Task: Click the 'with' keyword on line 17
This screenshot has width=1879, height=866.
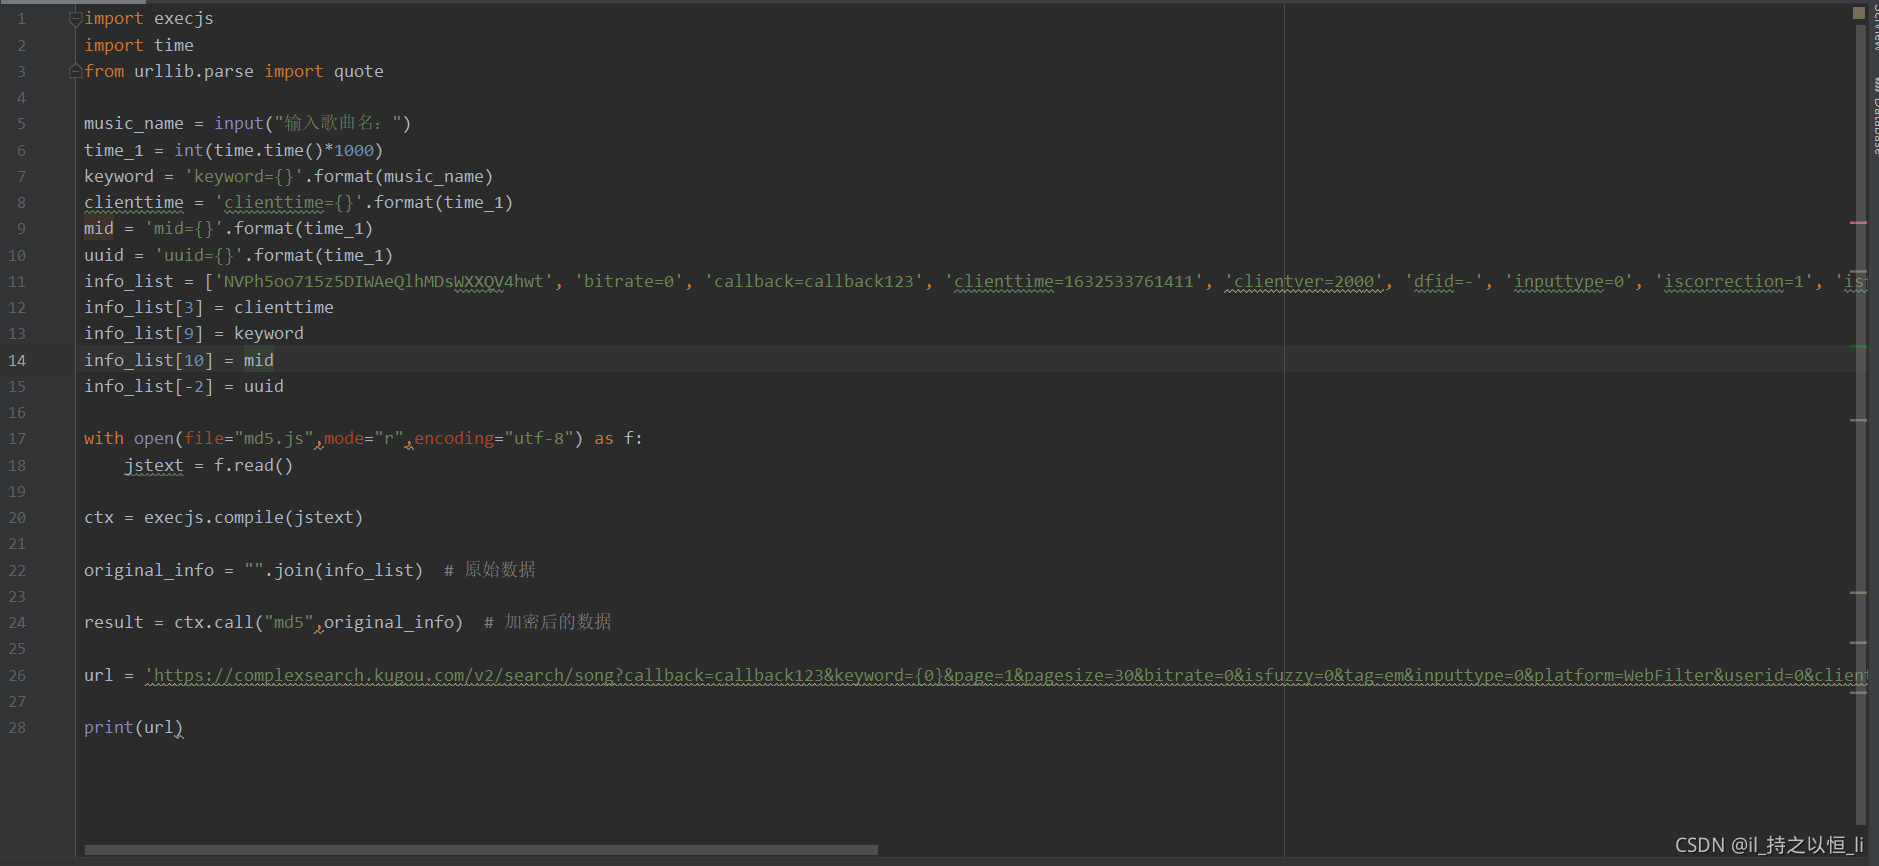Action: pos(104,438)
